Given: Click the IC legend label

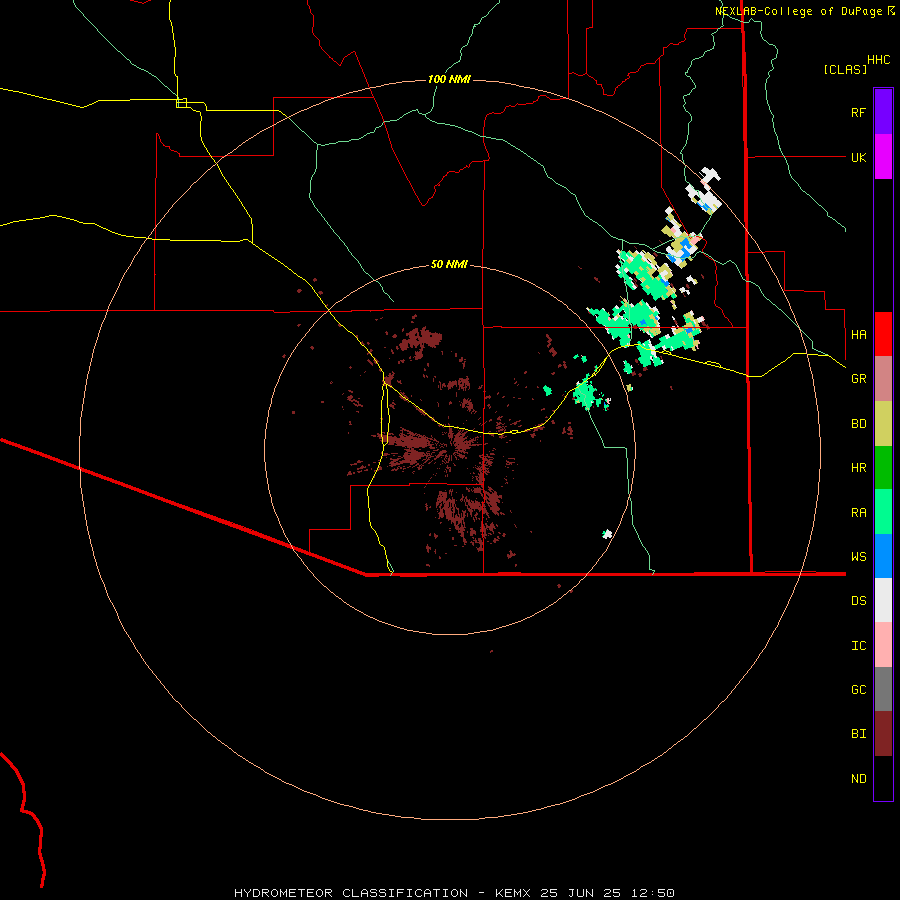Looking at the screenshot, I should pyautogui.click(x=858, y=646).
